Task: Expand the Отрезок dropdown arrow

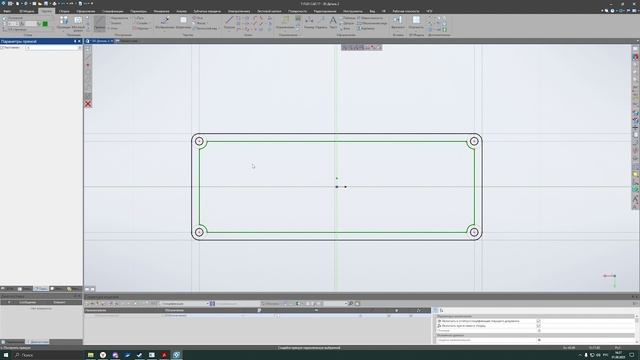Action: pyautogui.click(x=229, y=31)
